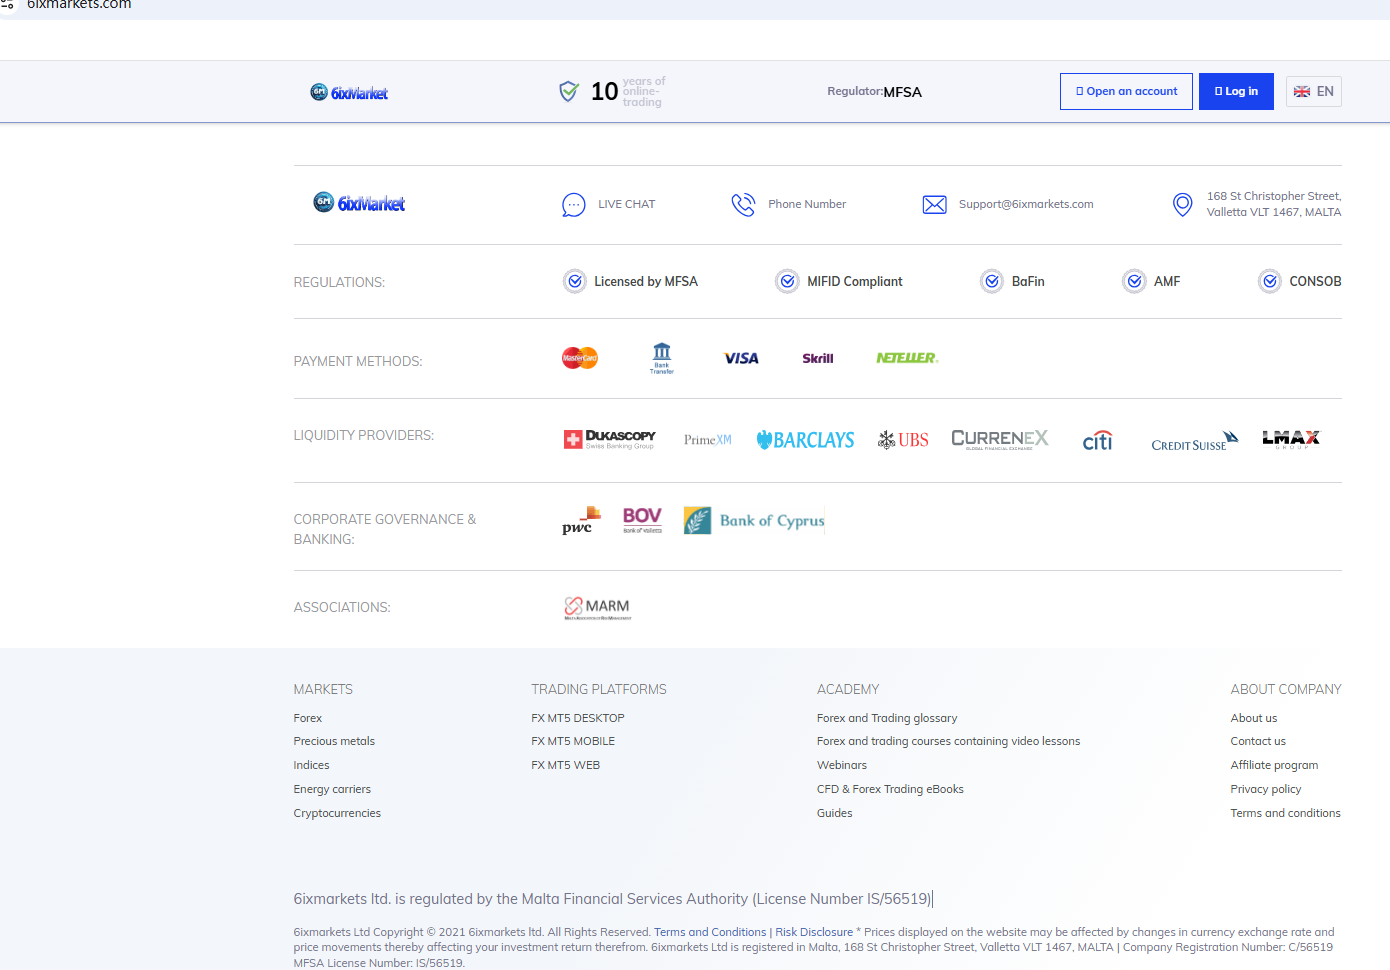The width and height of the screenshot is (1390, 970).
Task: Open the FX MT5 DESKTOP platform link
Action: 578,718
